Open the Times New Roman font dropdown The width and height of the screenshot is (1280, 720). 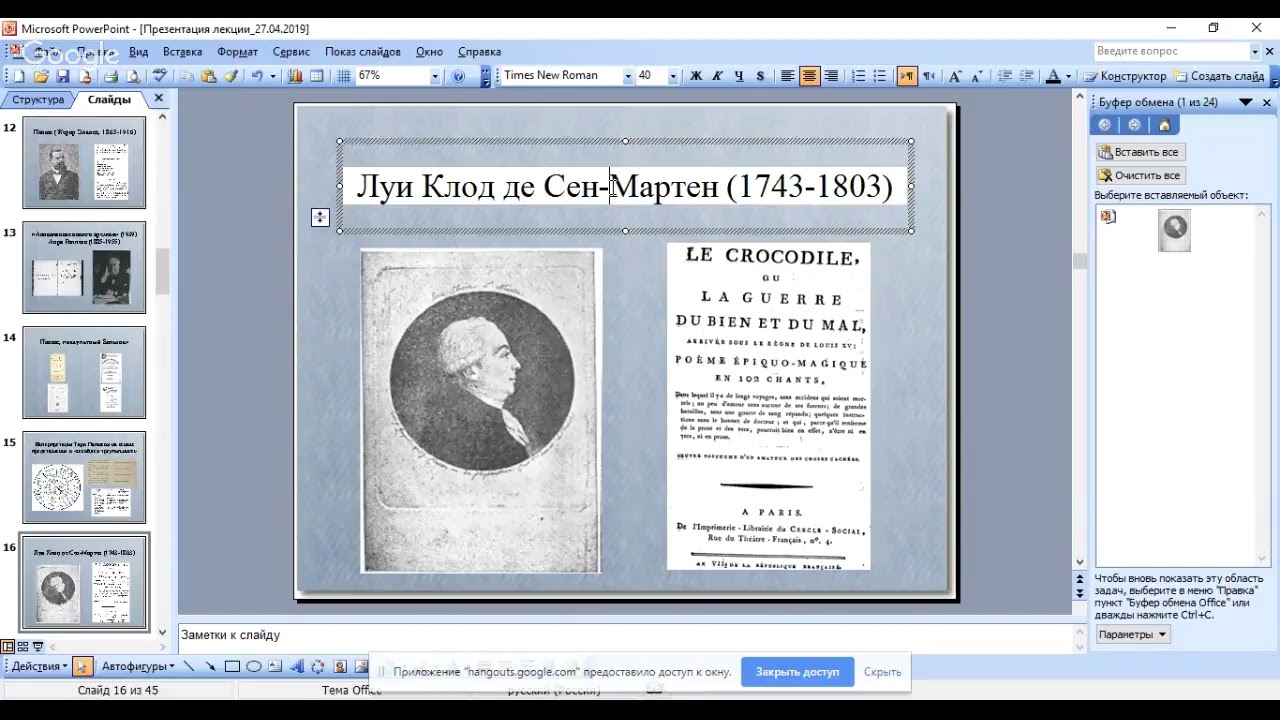[628, 76]
